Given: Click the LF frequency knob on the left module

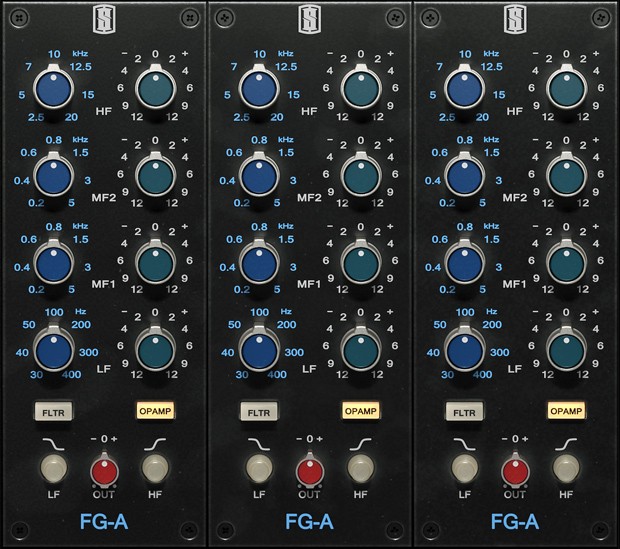Looking at the screenshot, I should pos(53,350).
